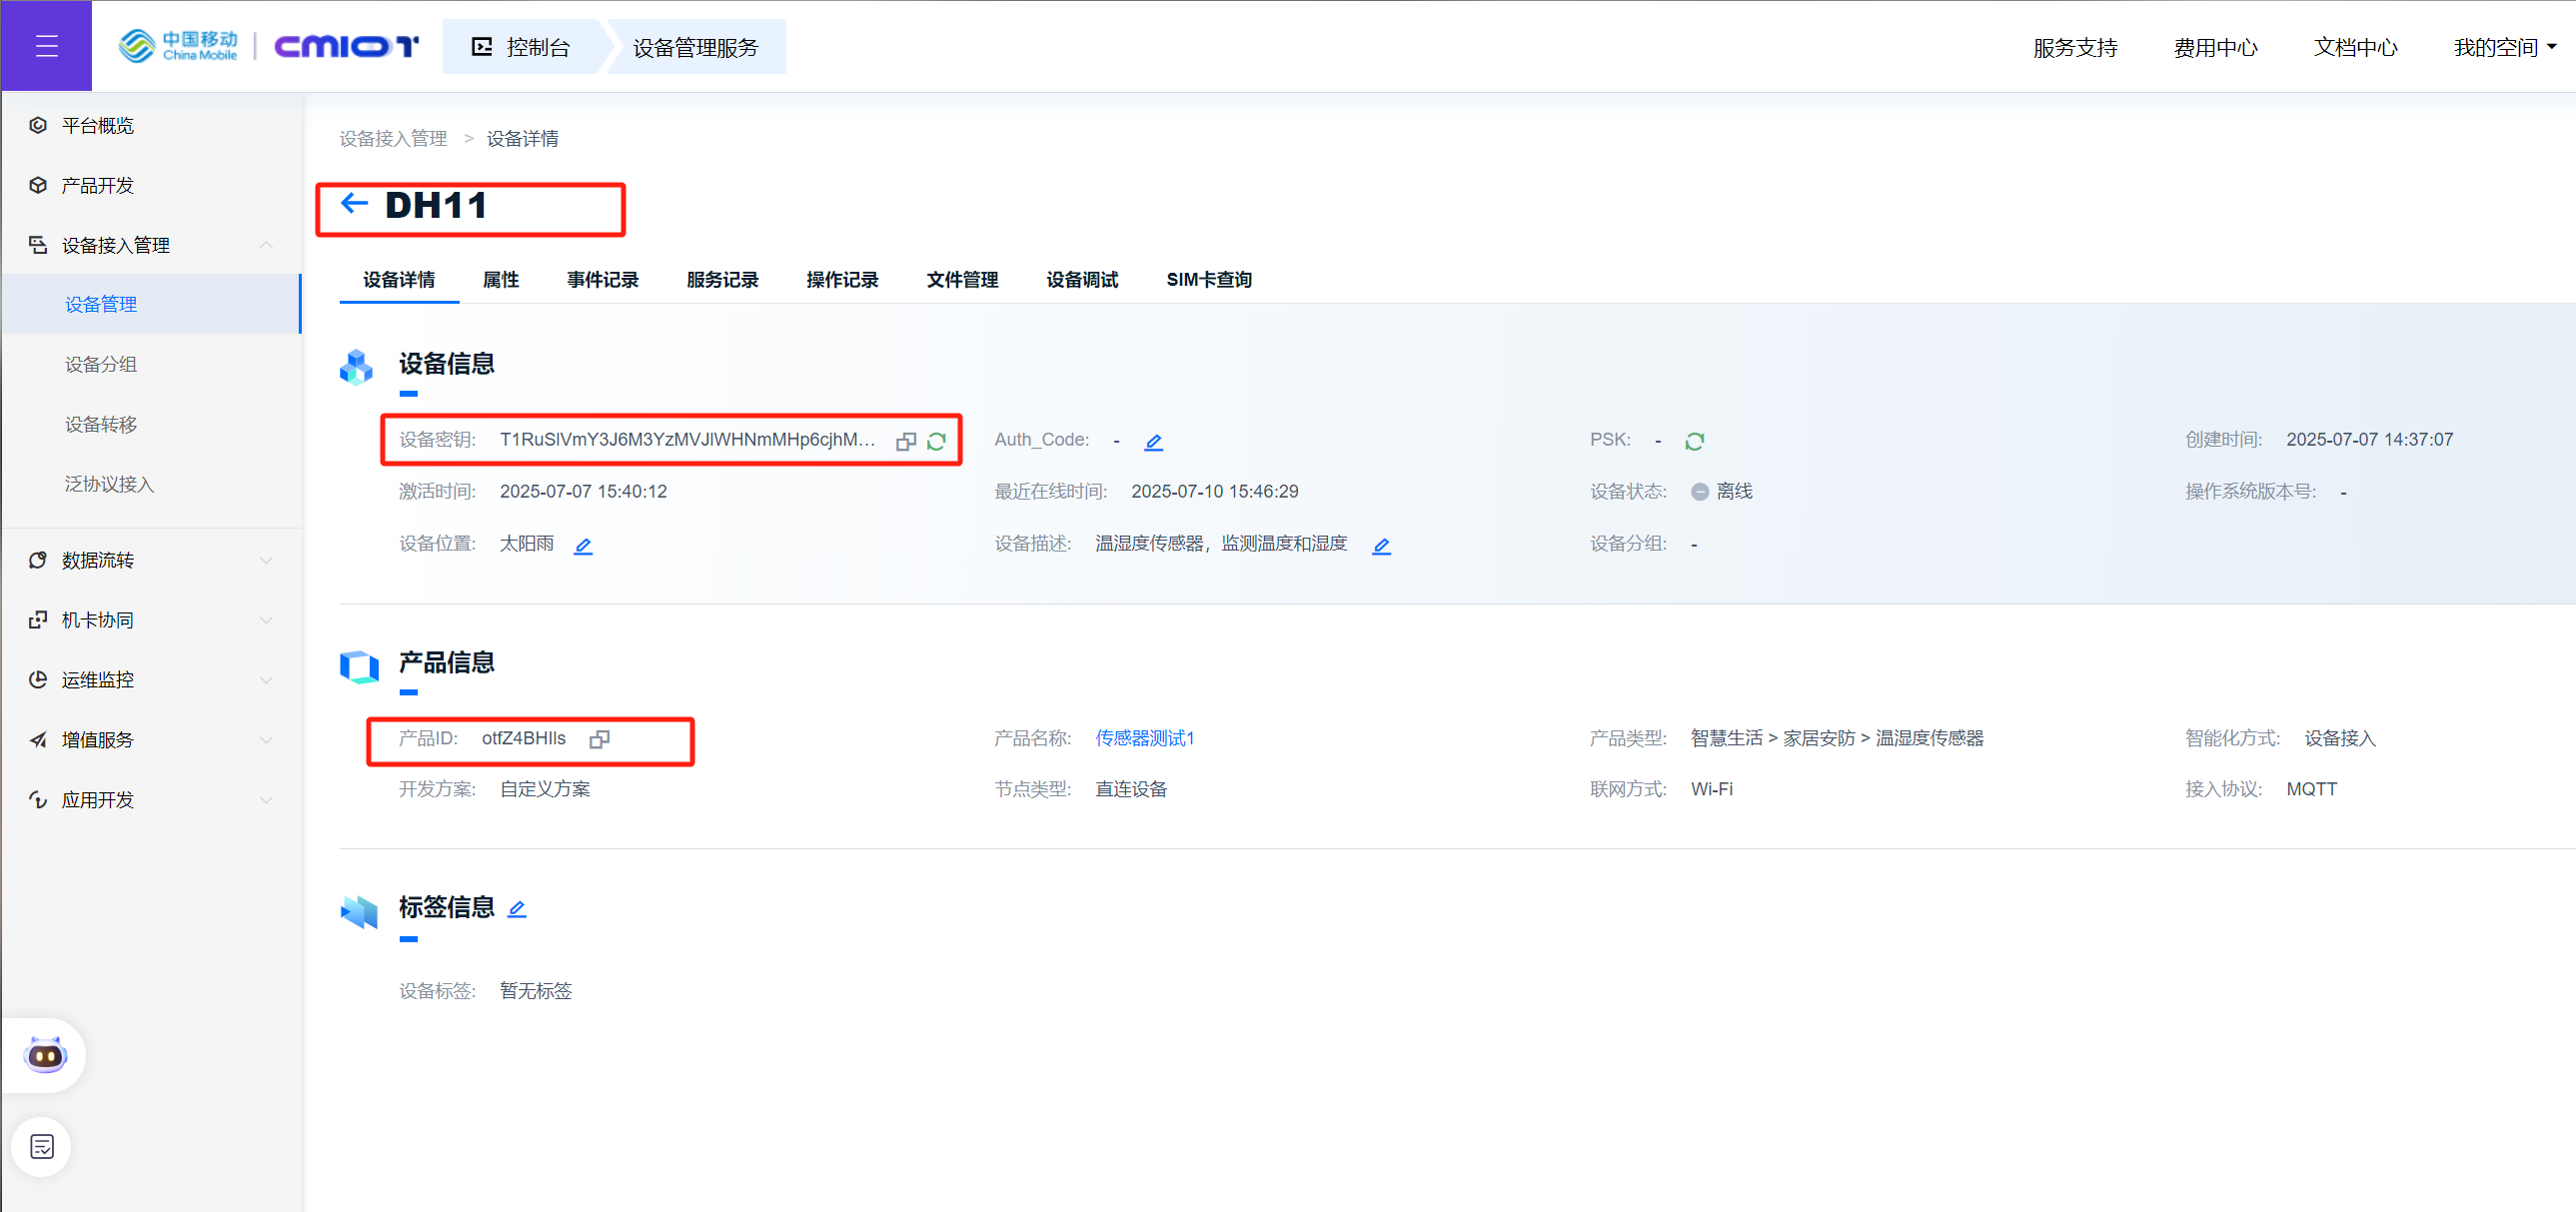This screenshot has width=2576, height=1212.
Task: Click the 暂无标签 device tag text
Action: 536,991
